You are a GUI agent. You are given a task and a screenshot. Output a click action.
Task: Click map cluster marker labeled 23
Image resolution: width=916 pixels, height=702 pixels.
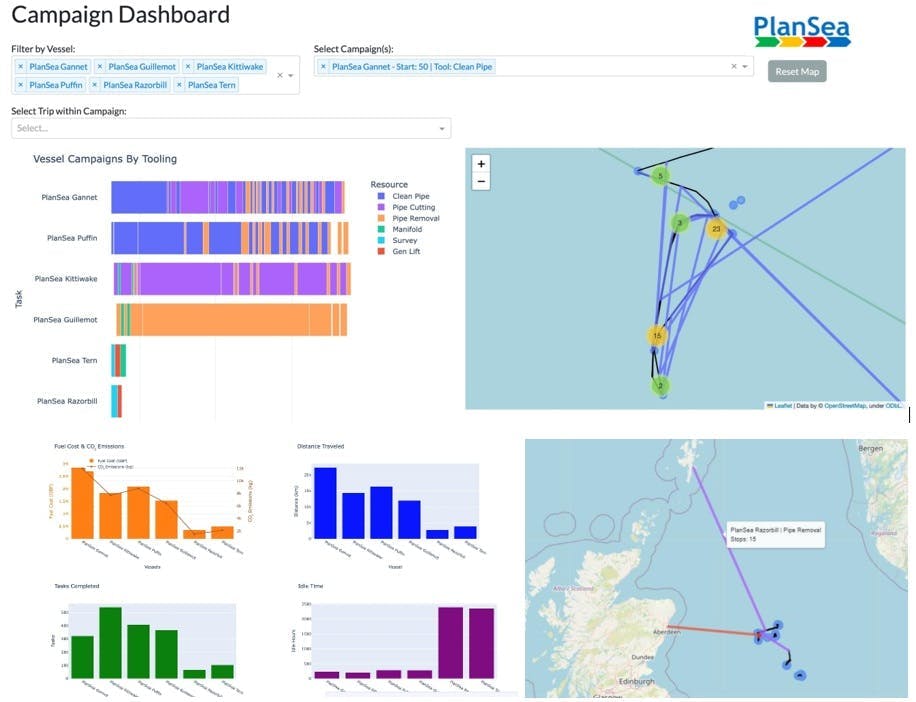coord(716,229)
